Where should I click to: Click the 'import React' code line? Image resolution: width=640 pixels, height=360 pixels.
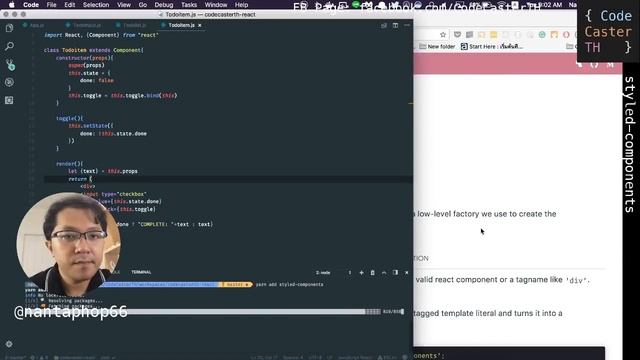(101, 35)
